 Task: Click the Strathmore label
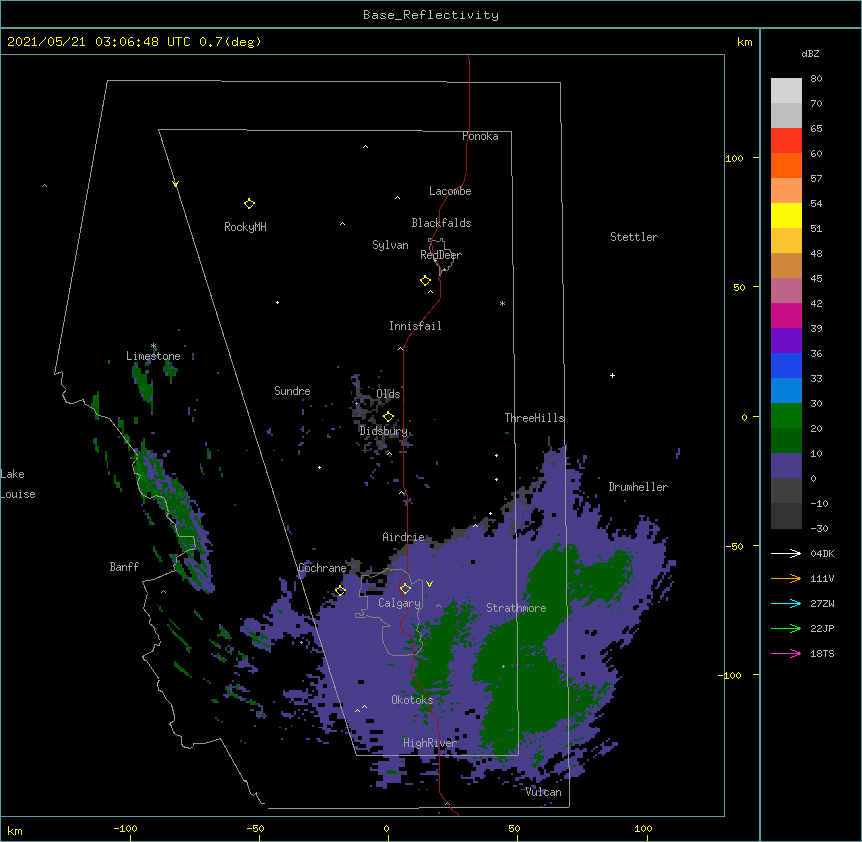tap(516, 608)
